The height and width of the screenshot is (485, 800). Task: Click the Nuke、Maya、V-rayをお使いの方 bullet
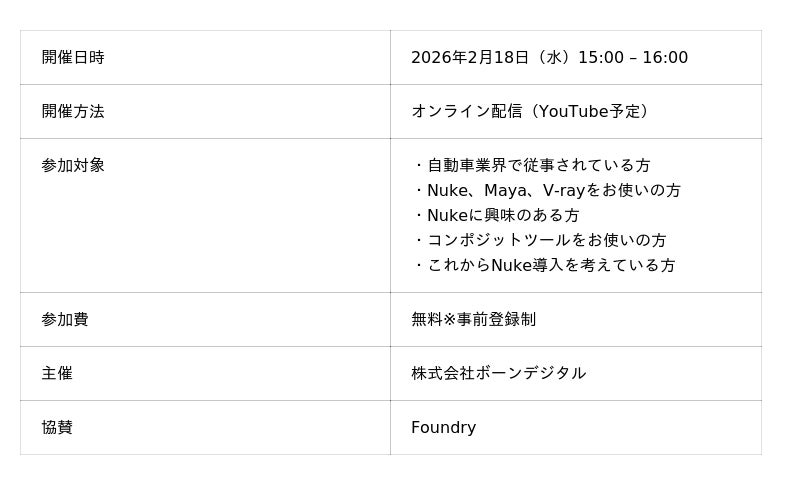553,191
